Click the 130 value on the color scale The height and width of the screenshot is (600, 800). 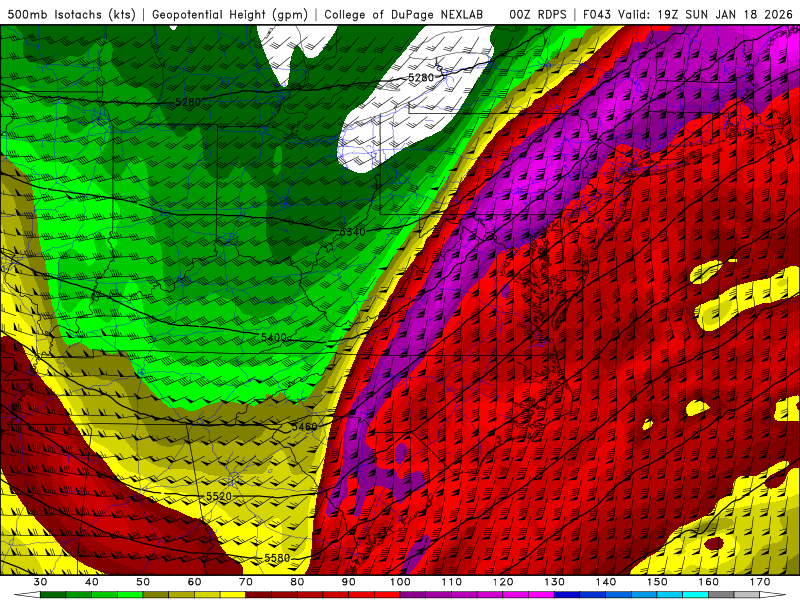click(x=554, y=582)
